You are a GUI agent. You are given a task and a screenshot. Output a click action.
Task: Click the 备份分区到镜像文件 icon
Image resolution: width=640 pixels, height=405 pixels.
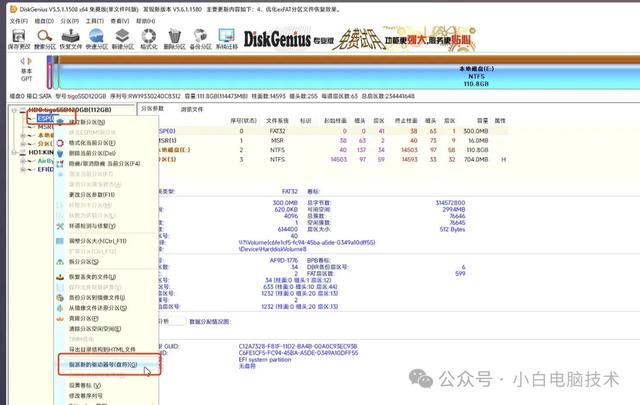60,298
